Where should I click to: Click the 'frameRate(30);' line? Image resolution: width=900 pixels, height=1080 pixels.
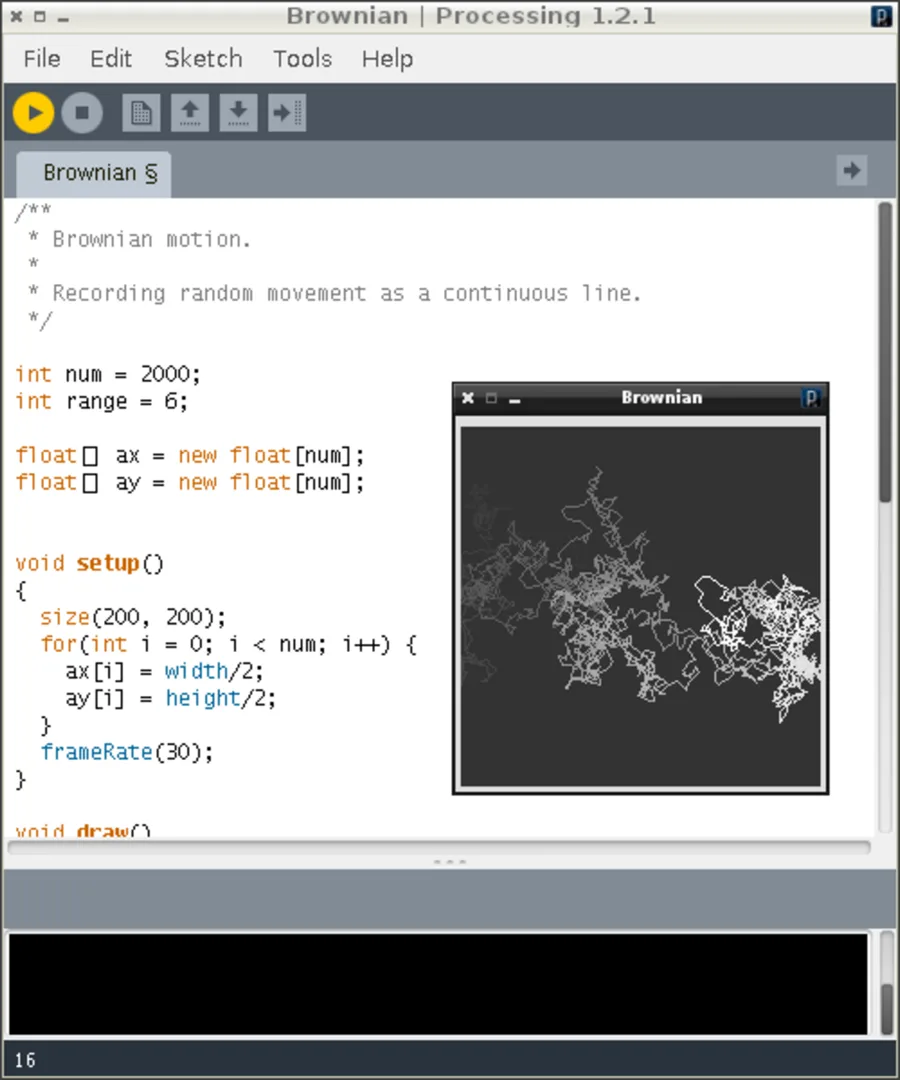(x=127, y=752)
